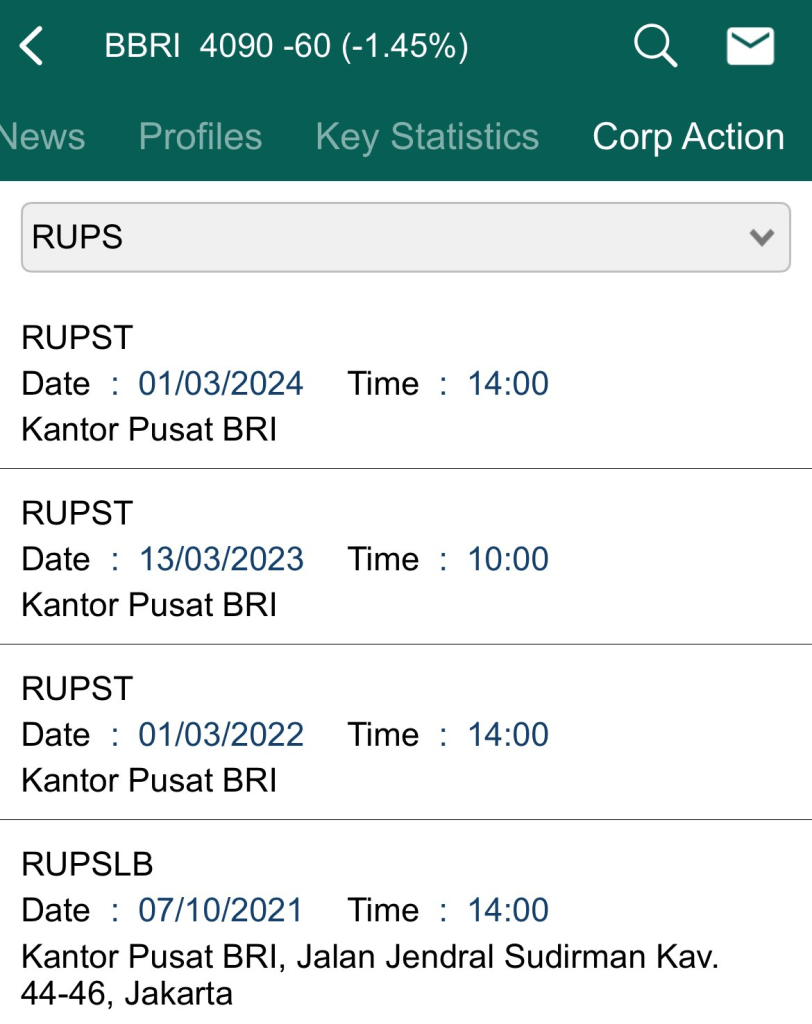Tap the date 07/10/2021
This screenshot has height=1024, width=812.
pos(220,910)
